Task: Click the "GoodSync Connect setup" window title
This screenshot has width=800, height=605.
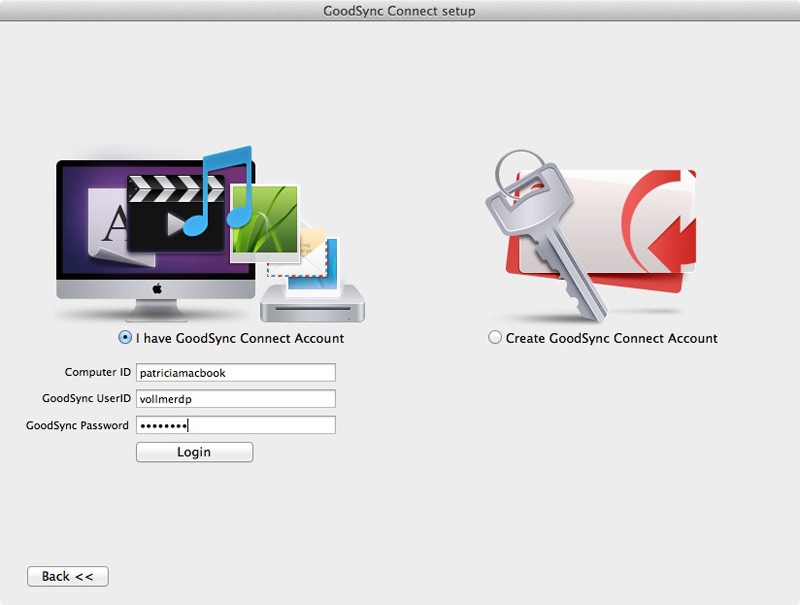Action: pos(399,11)
